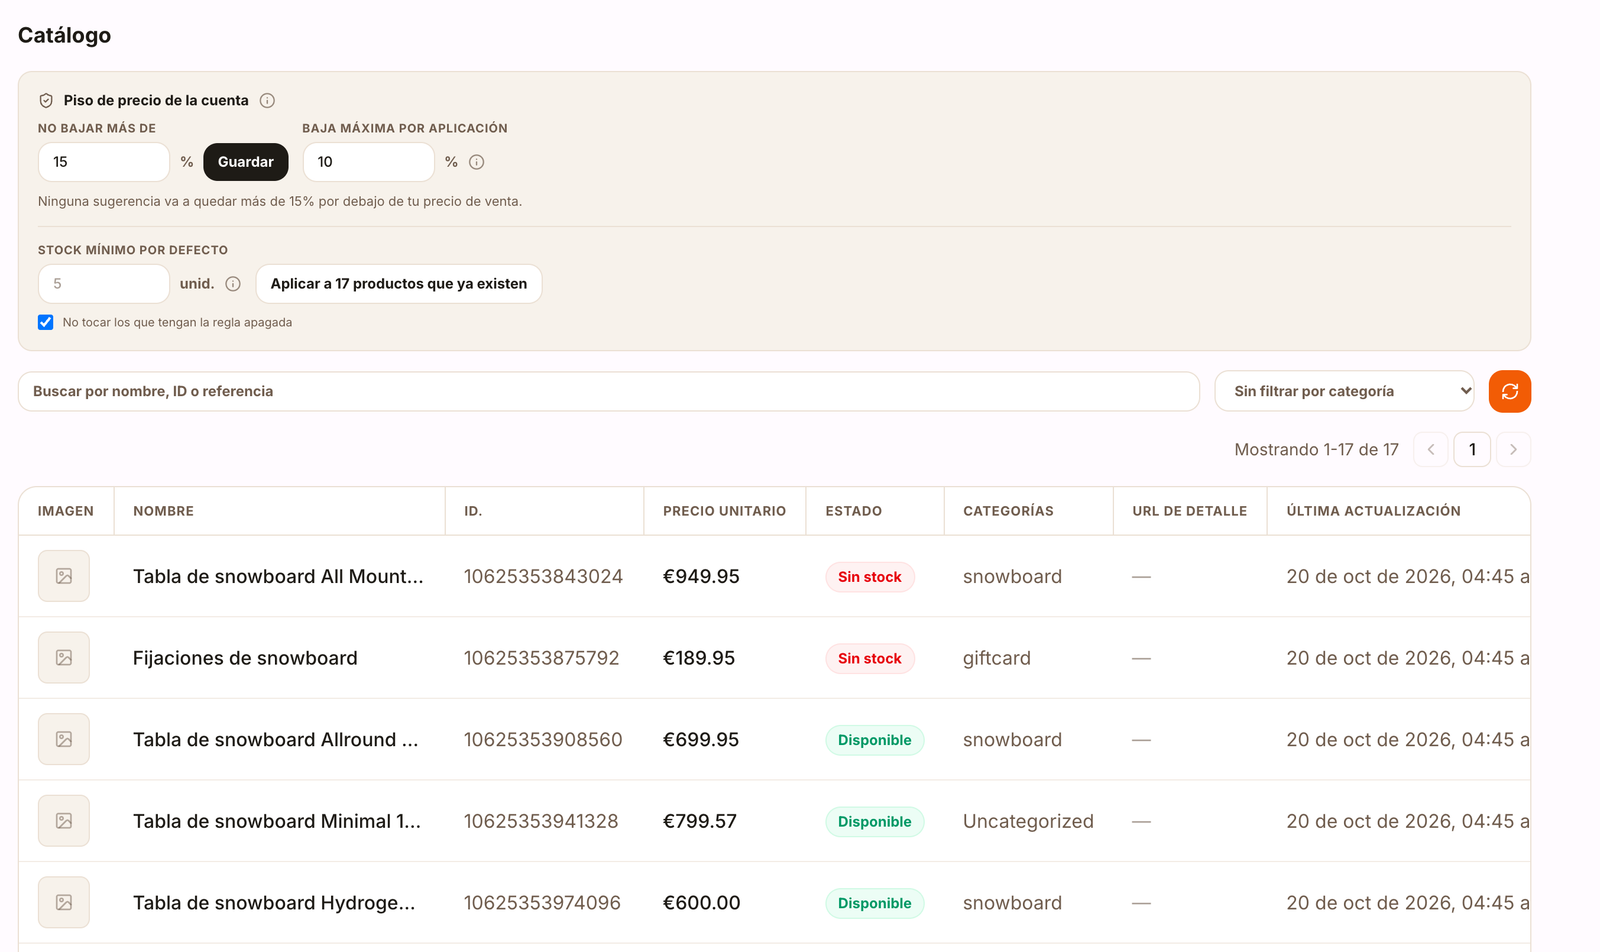The height and width of the screenshot is (952, 1600).
Task: Click the Fijaciones de snowboard product name
Action: (245, 658)
